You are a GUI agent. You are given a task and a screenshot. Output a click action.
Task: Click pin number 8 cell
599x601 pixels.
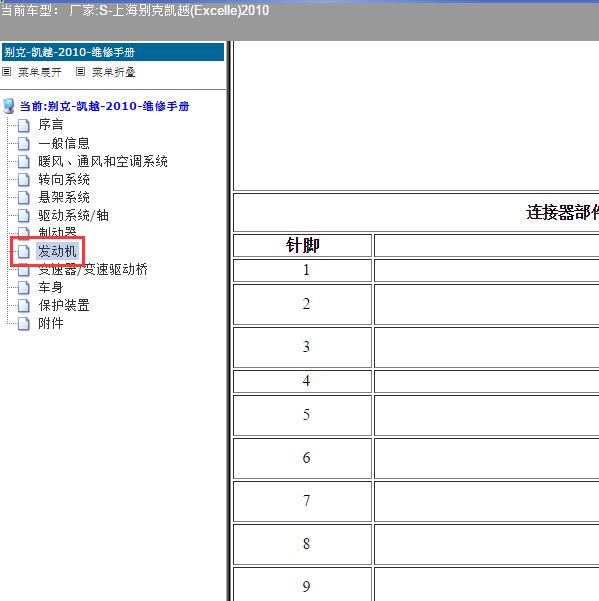(x=302, y=544)
